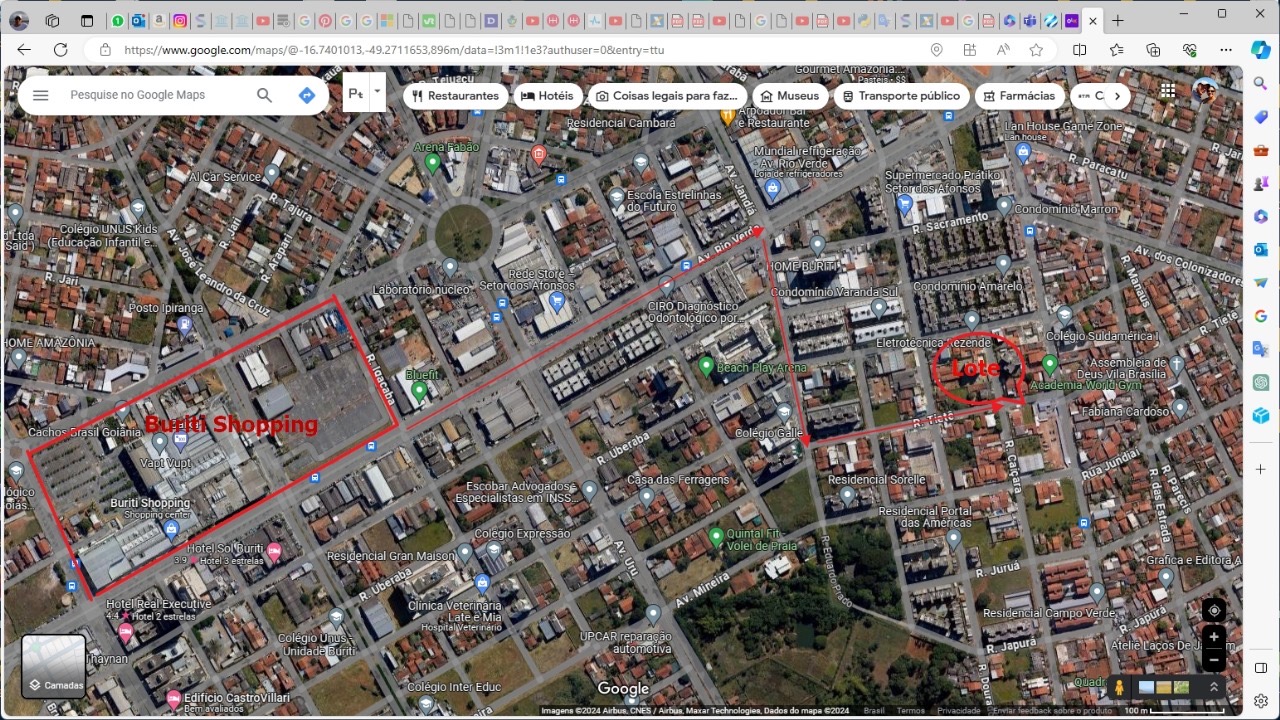The height and width of the screenshot is (720, 1280).
Task: Click the Hotéis filter button
Action: [x=547, y=96]
